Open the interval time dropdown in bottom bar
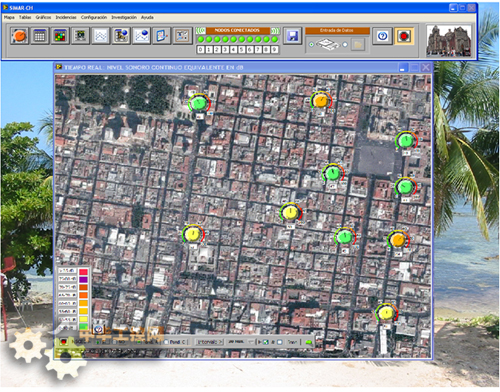 pos(241,342)
